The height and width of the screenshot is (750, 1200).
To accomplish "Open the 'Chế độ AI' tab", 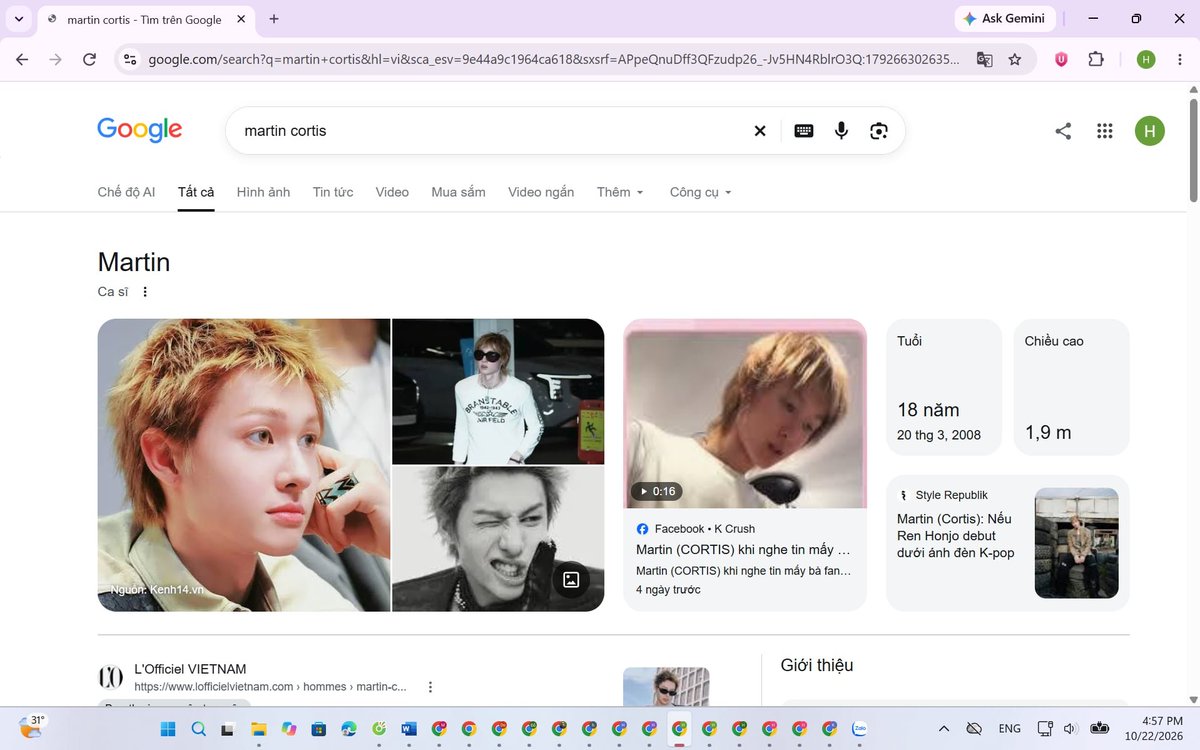I will (x=126, y=192).
